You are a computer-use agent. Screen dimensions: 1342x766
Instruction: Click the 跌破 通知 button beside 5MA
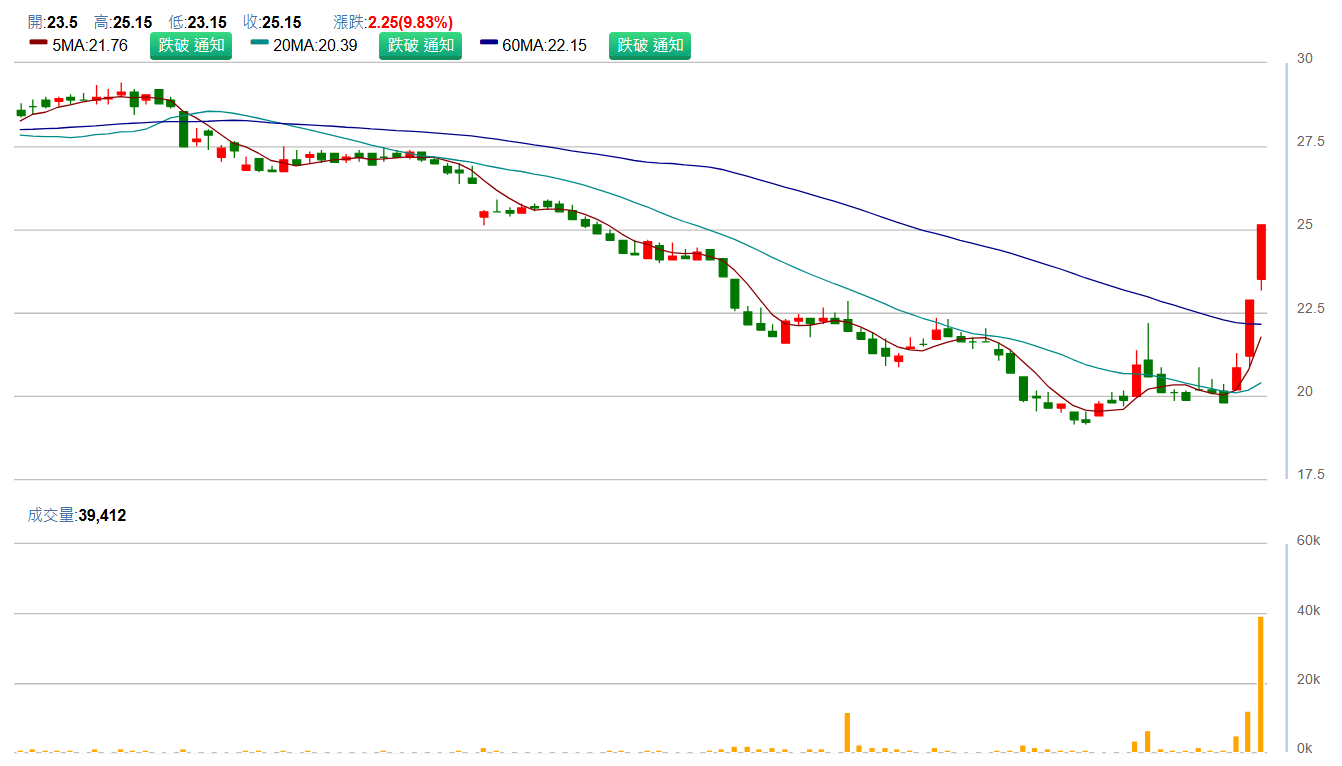(x=191, y=45)
